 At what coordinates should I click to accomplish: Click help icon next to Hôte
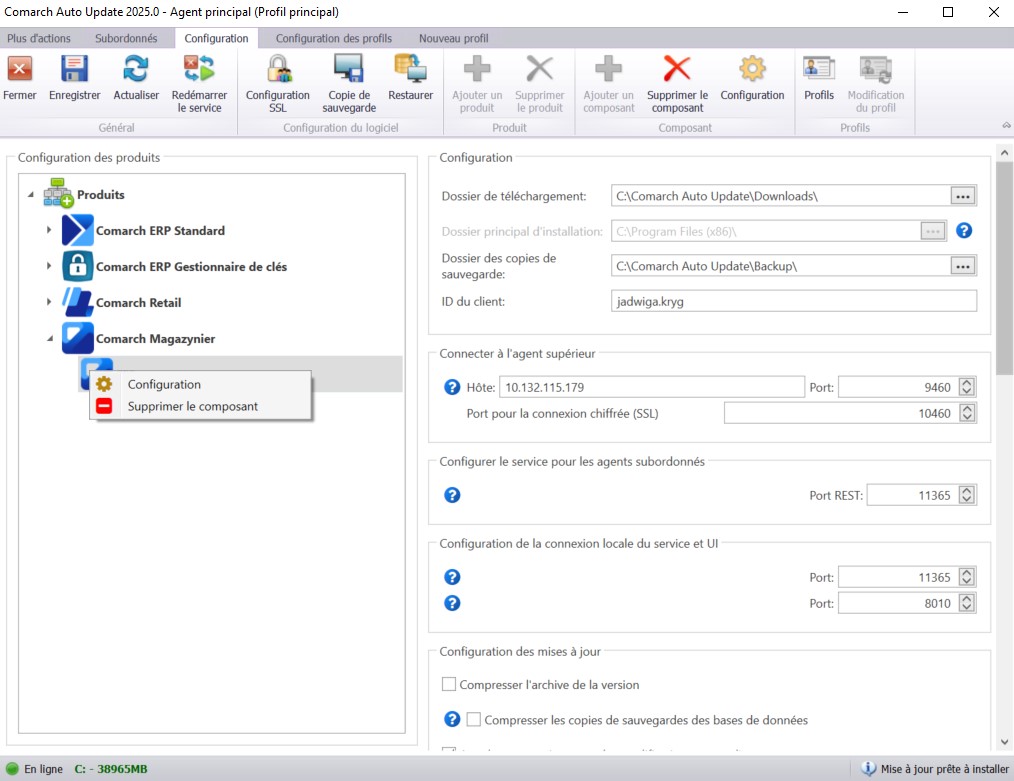pyautogui.click(x=452, y=387)
